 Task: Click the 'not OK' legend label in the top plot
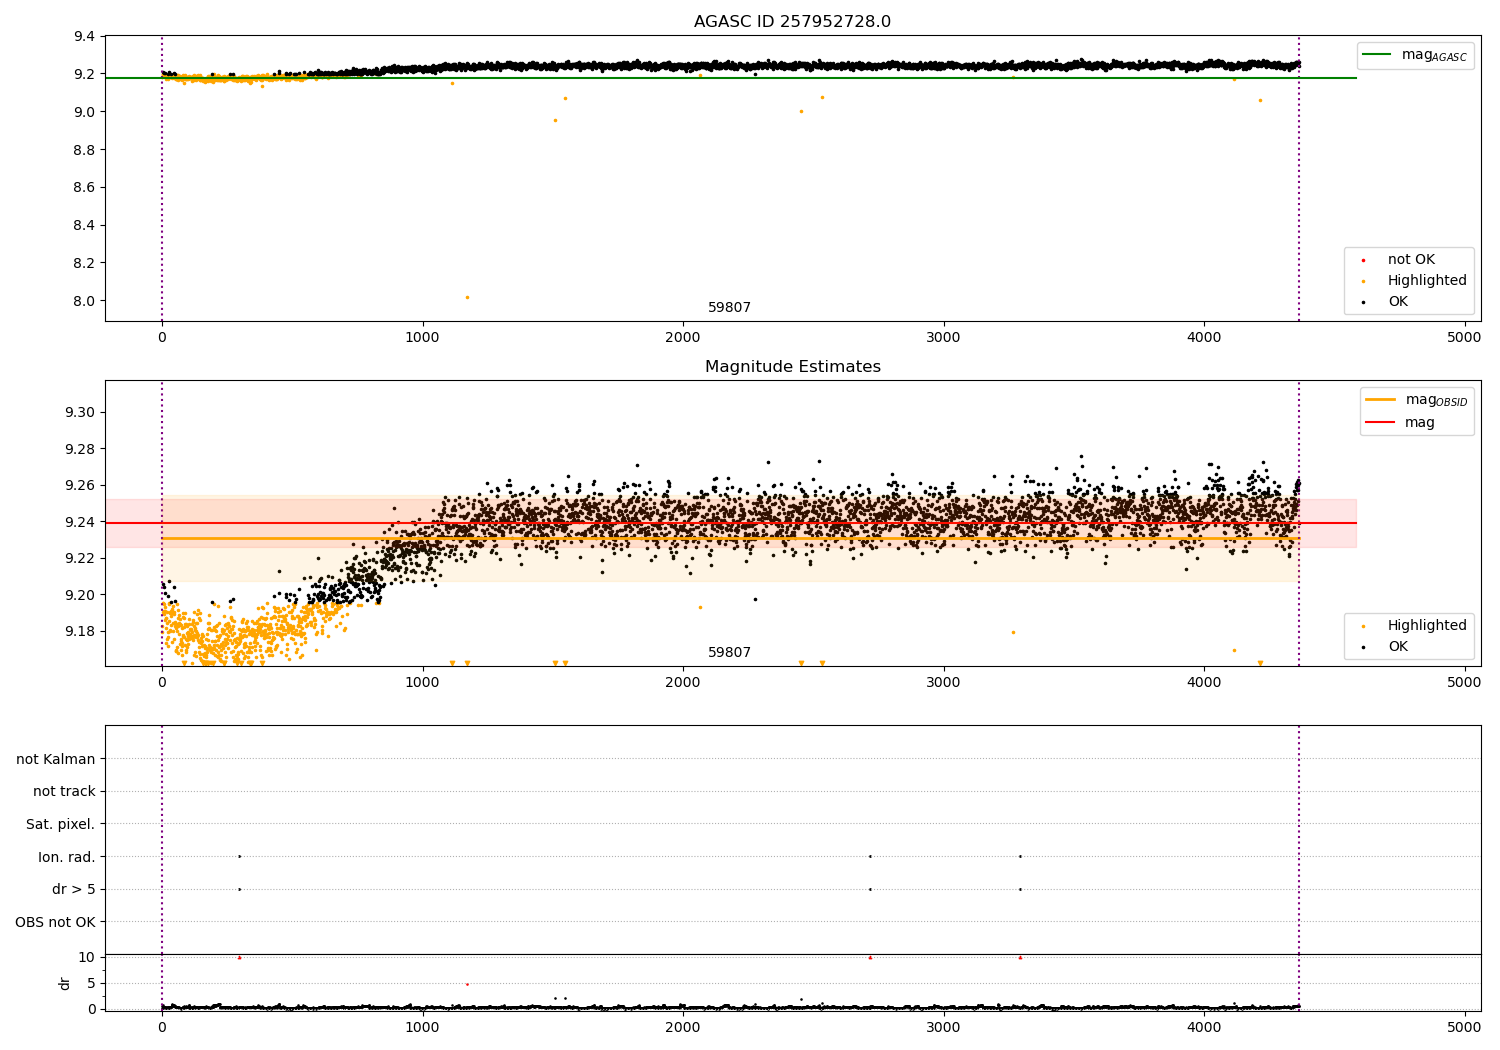1411,259
